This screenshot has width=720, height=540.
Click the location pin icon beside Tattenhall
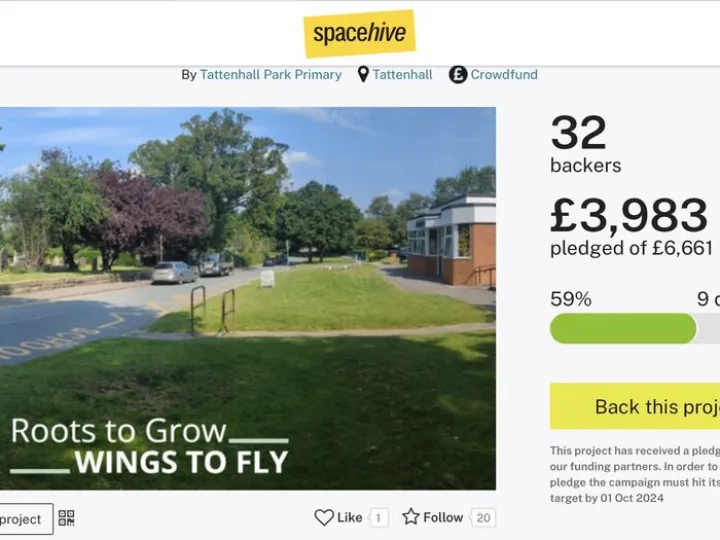[363, 75]
